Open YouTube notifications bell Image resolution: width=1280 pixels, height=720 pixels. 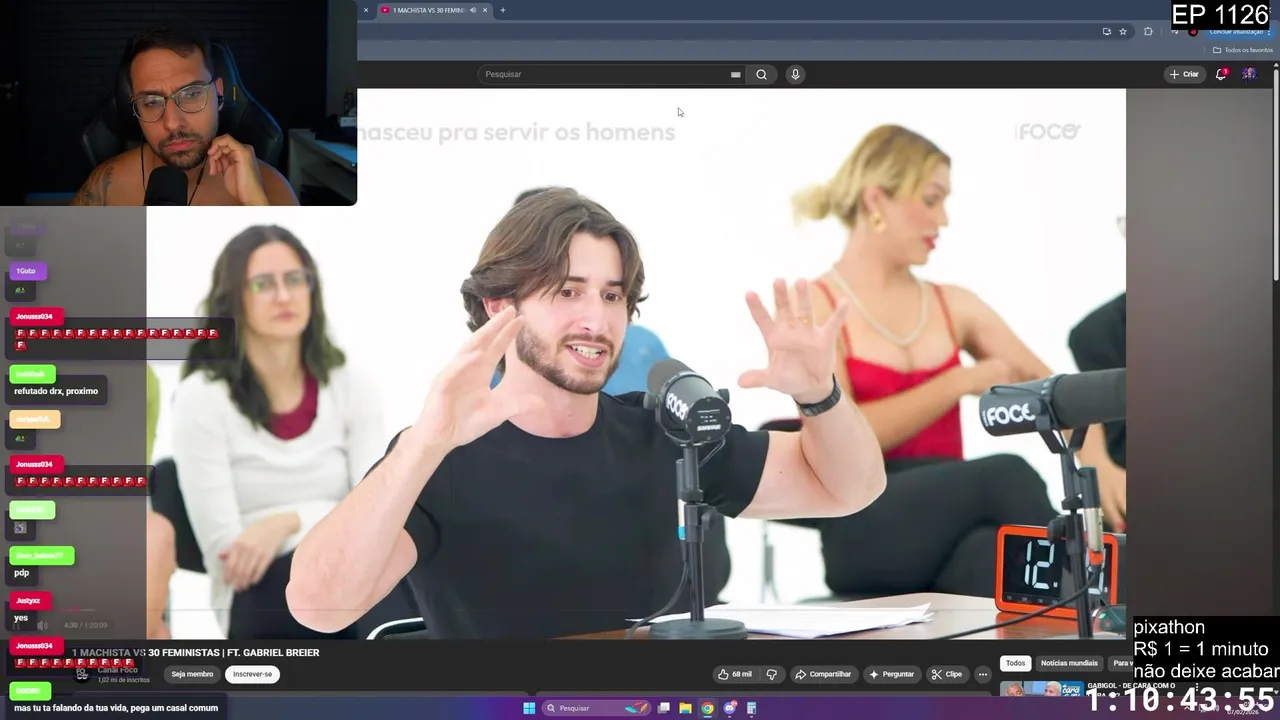[x=1221, y=74]
